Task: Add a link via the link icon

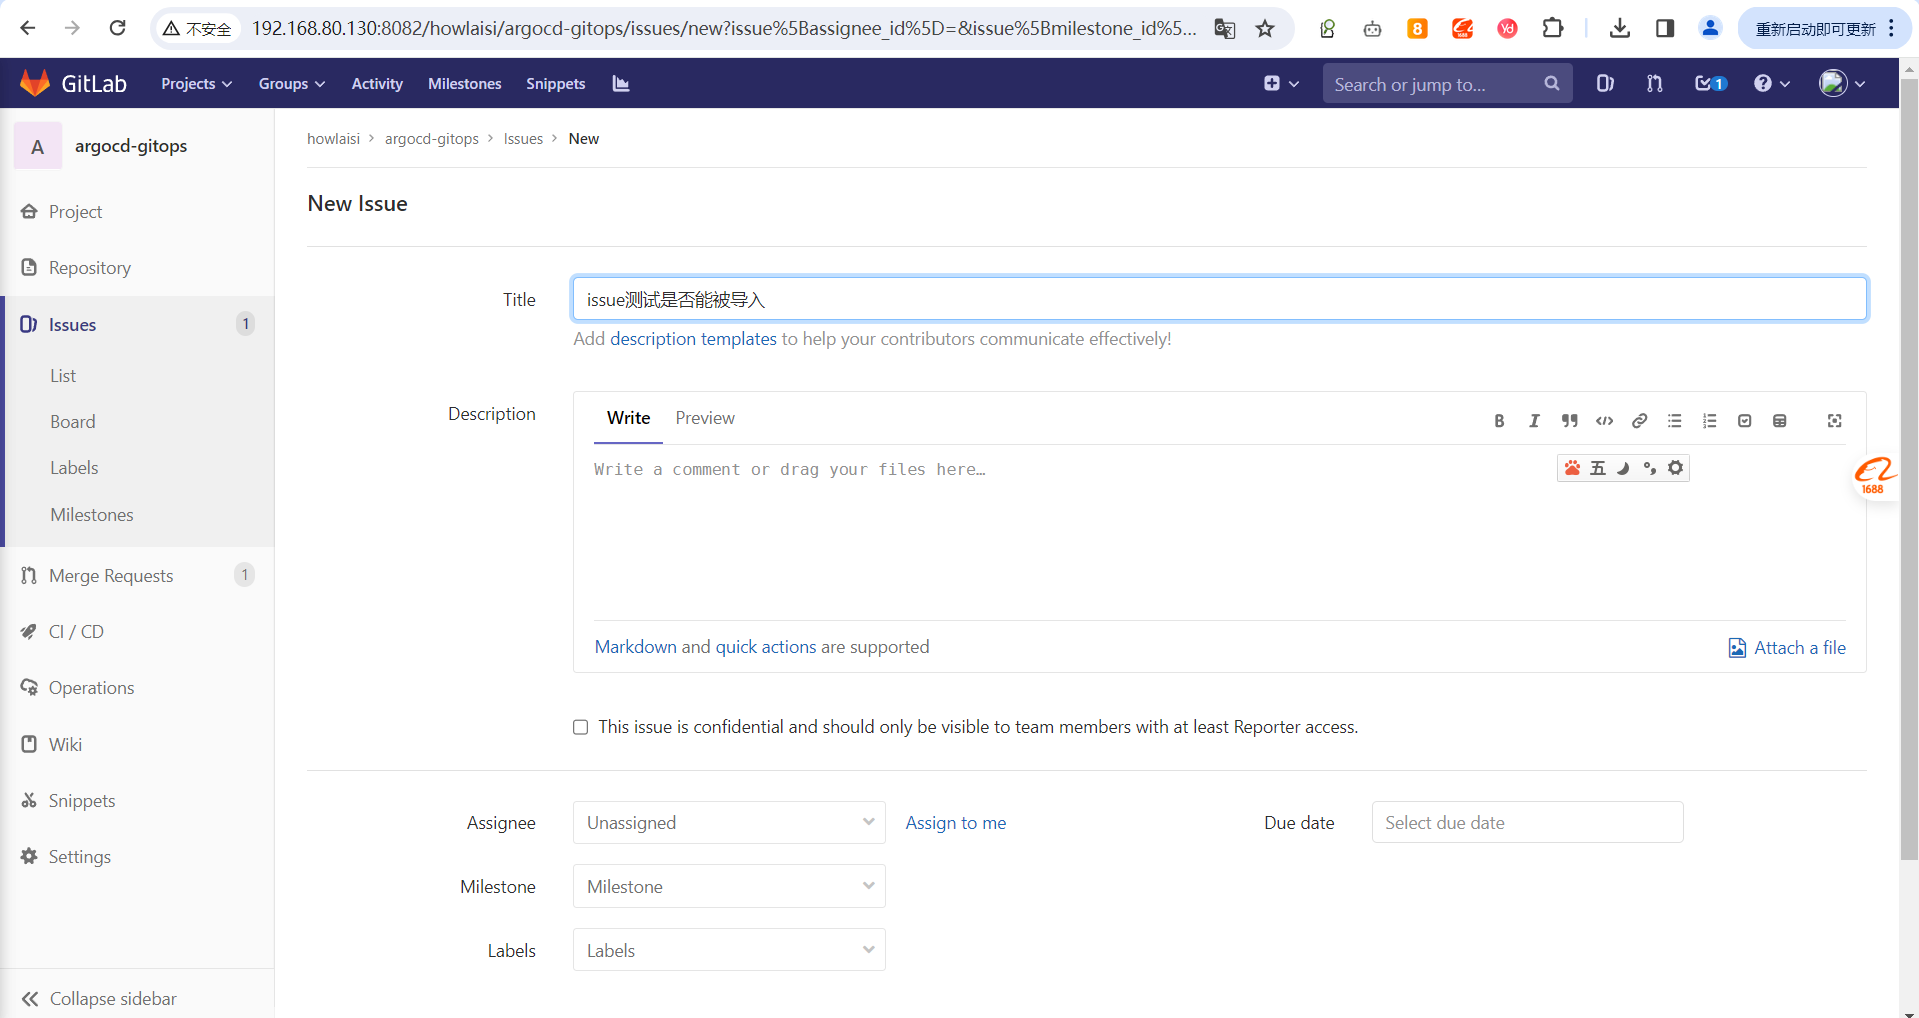Action: (x=1639, y=421)
